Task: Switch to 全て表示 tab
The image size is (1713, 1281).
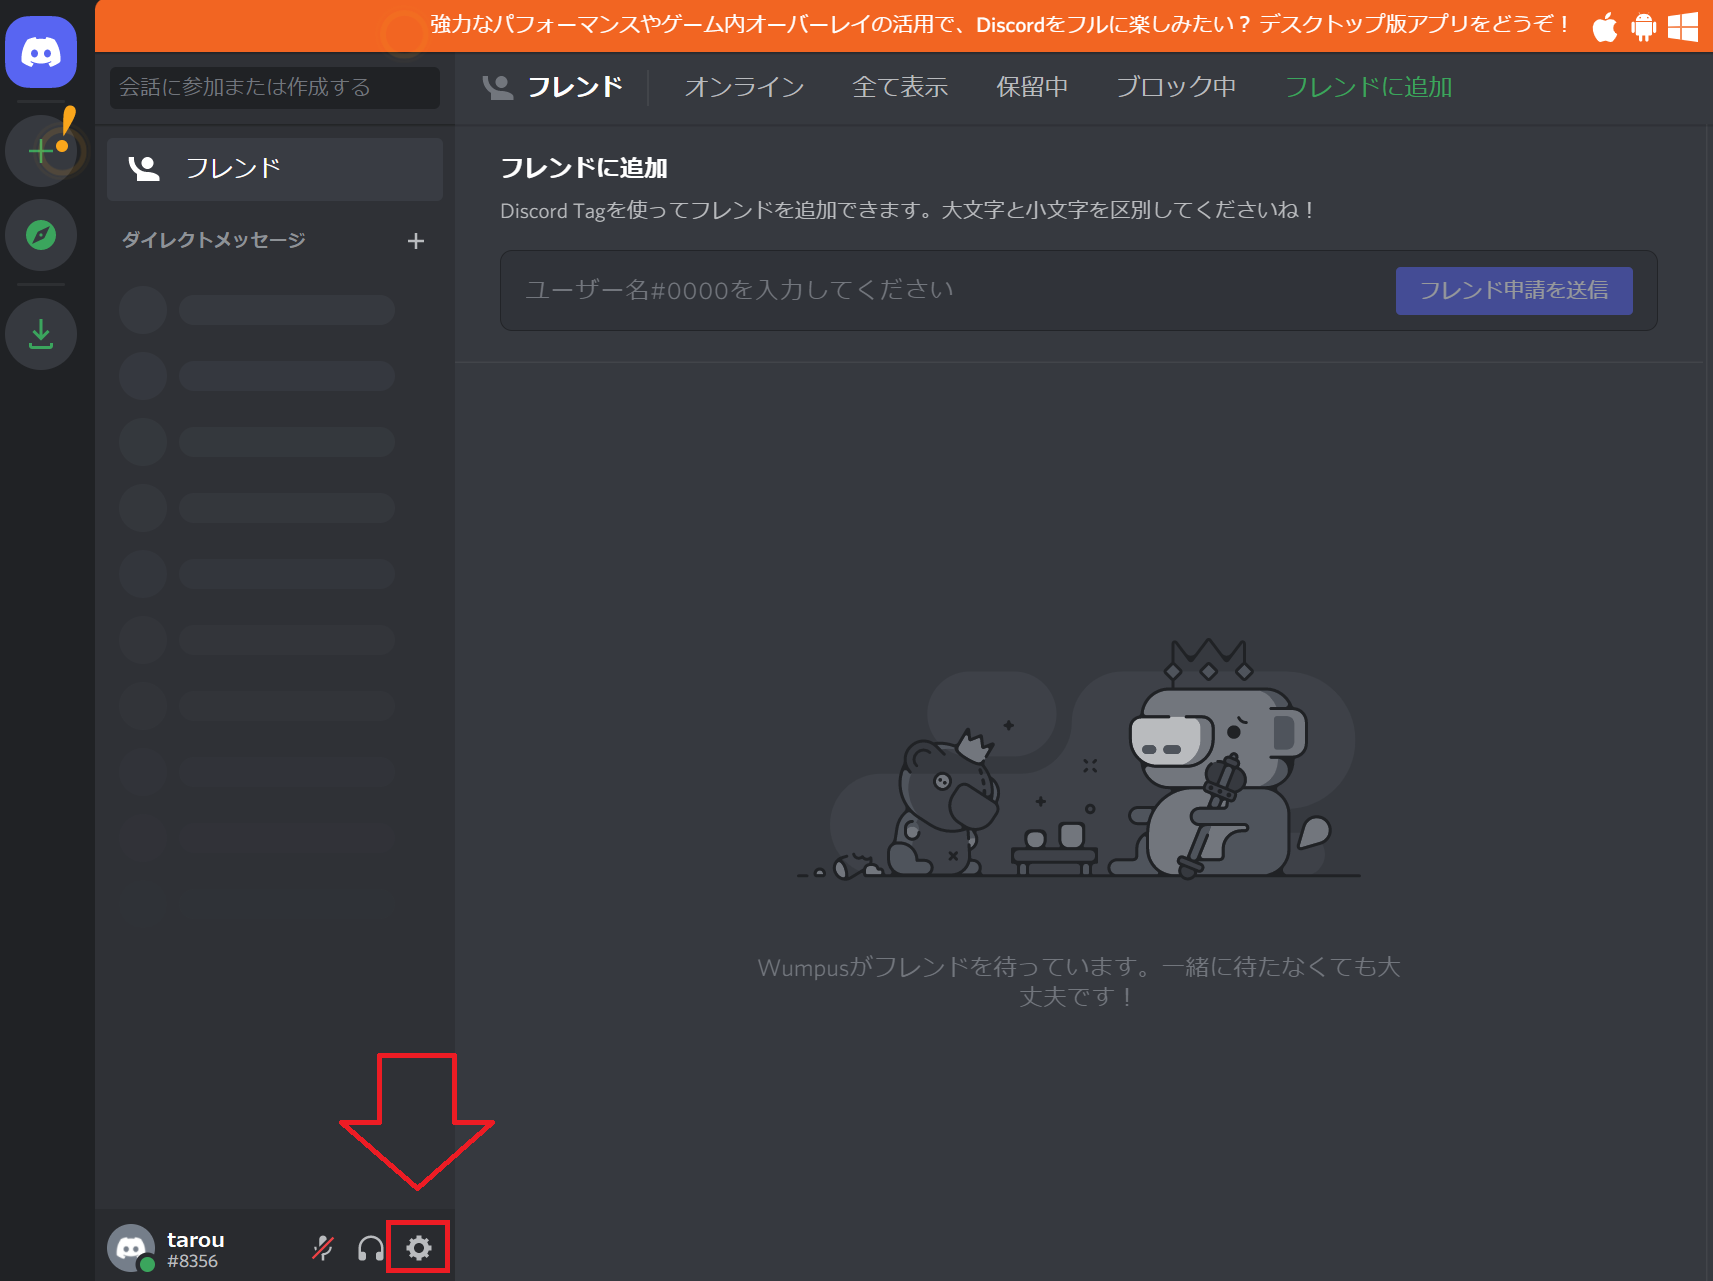Action: 900,87
